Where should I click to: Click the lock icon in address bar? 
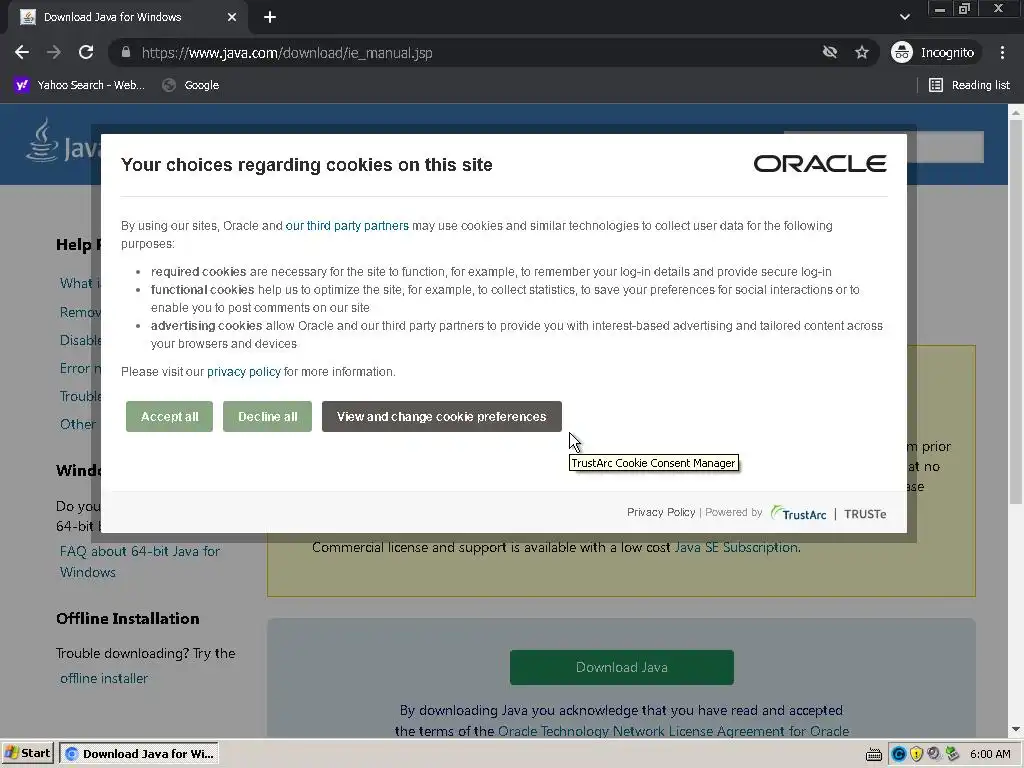(126, 52)
